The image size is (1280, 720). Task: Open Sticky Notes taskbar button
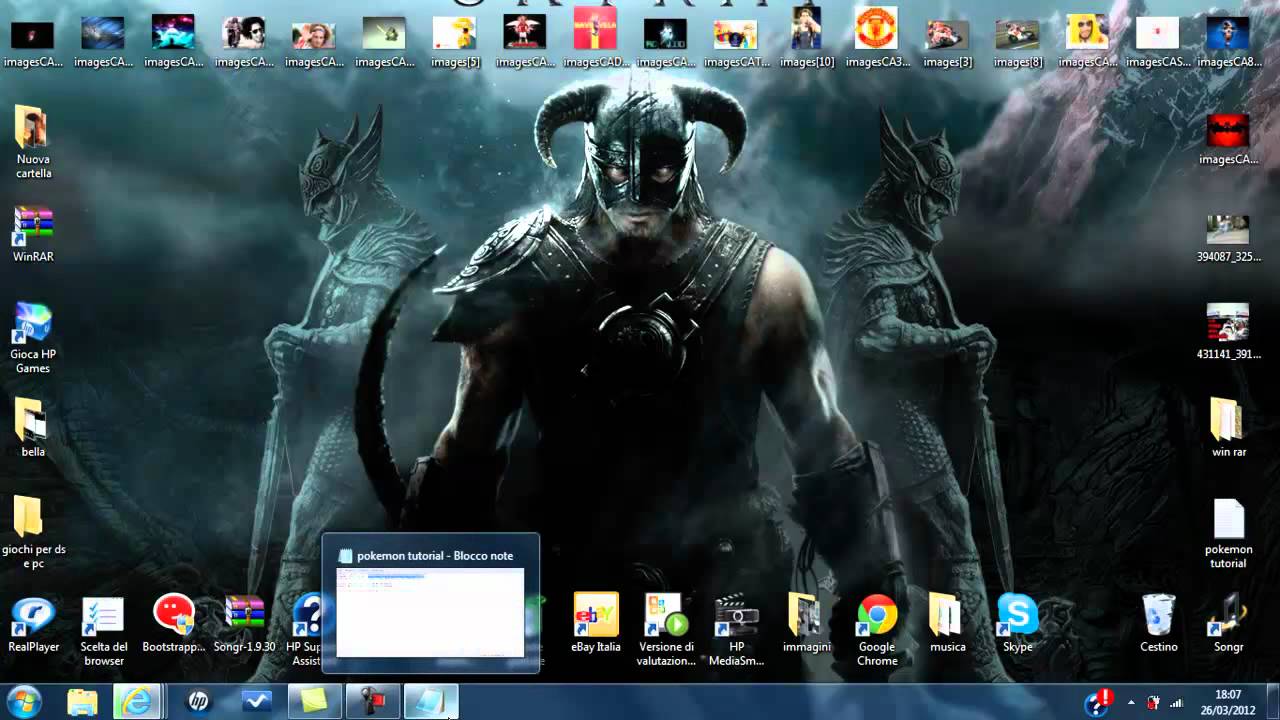tap(315, 702)
